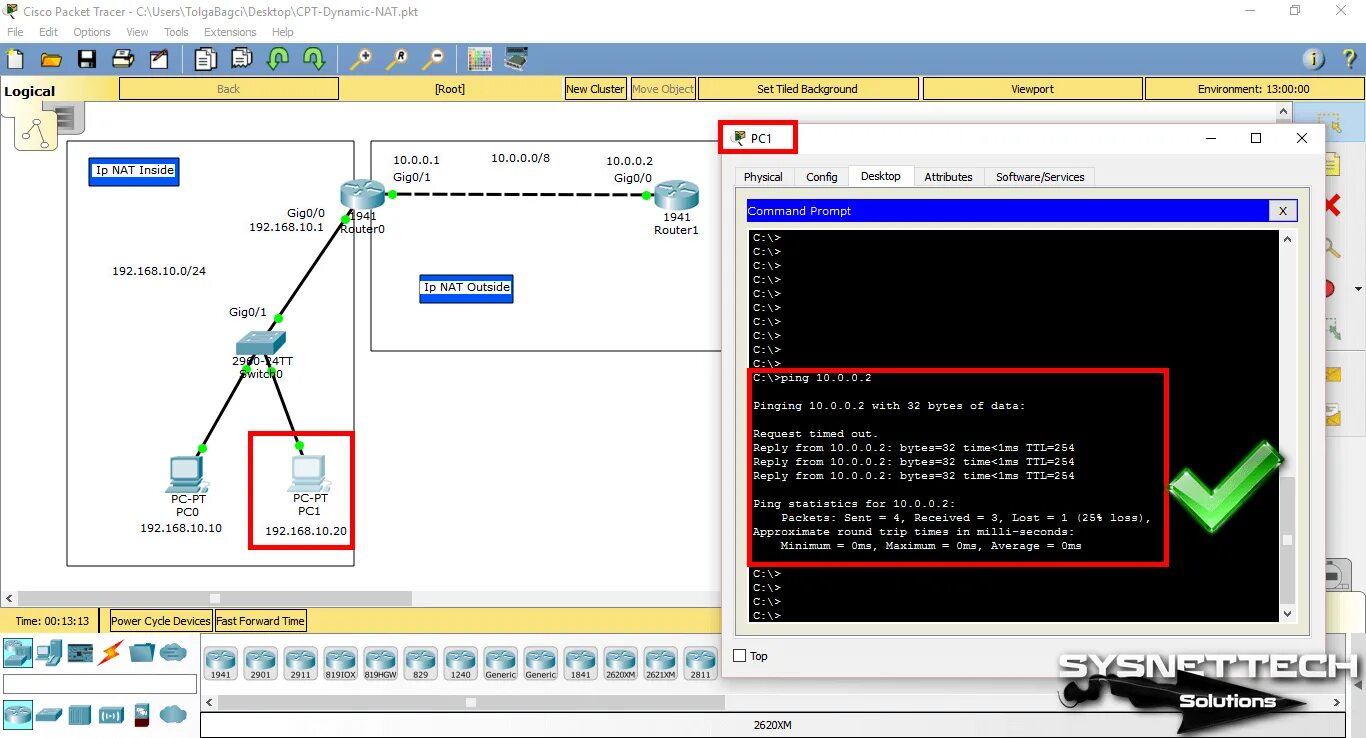The height and width of the screenshot is (738, 1366).
Task: Save the project with floppy disk icon
Action: pyautogui.click(x=87, y=59)
